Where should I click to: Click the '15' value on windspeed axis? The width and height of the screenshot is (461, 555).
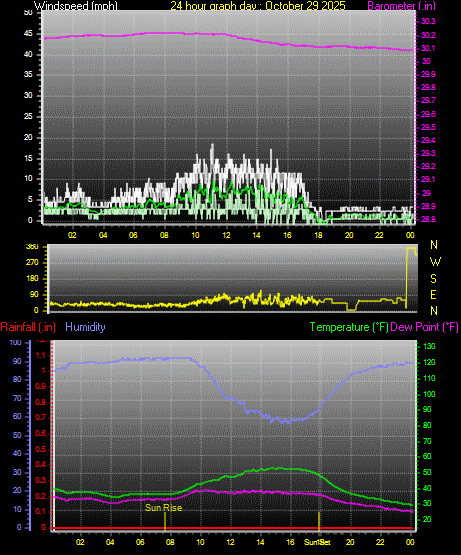[28, 158]
